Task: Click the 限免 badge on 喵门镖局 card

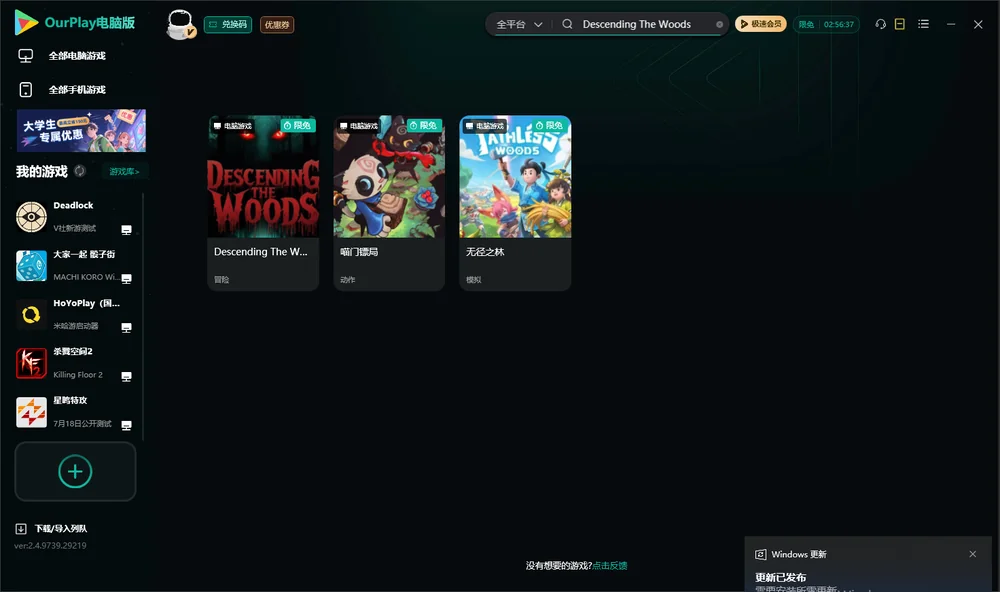Action: (424, 126)
